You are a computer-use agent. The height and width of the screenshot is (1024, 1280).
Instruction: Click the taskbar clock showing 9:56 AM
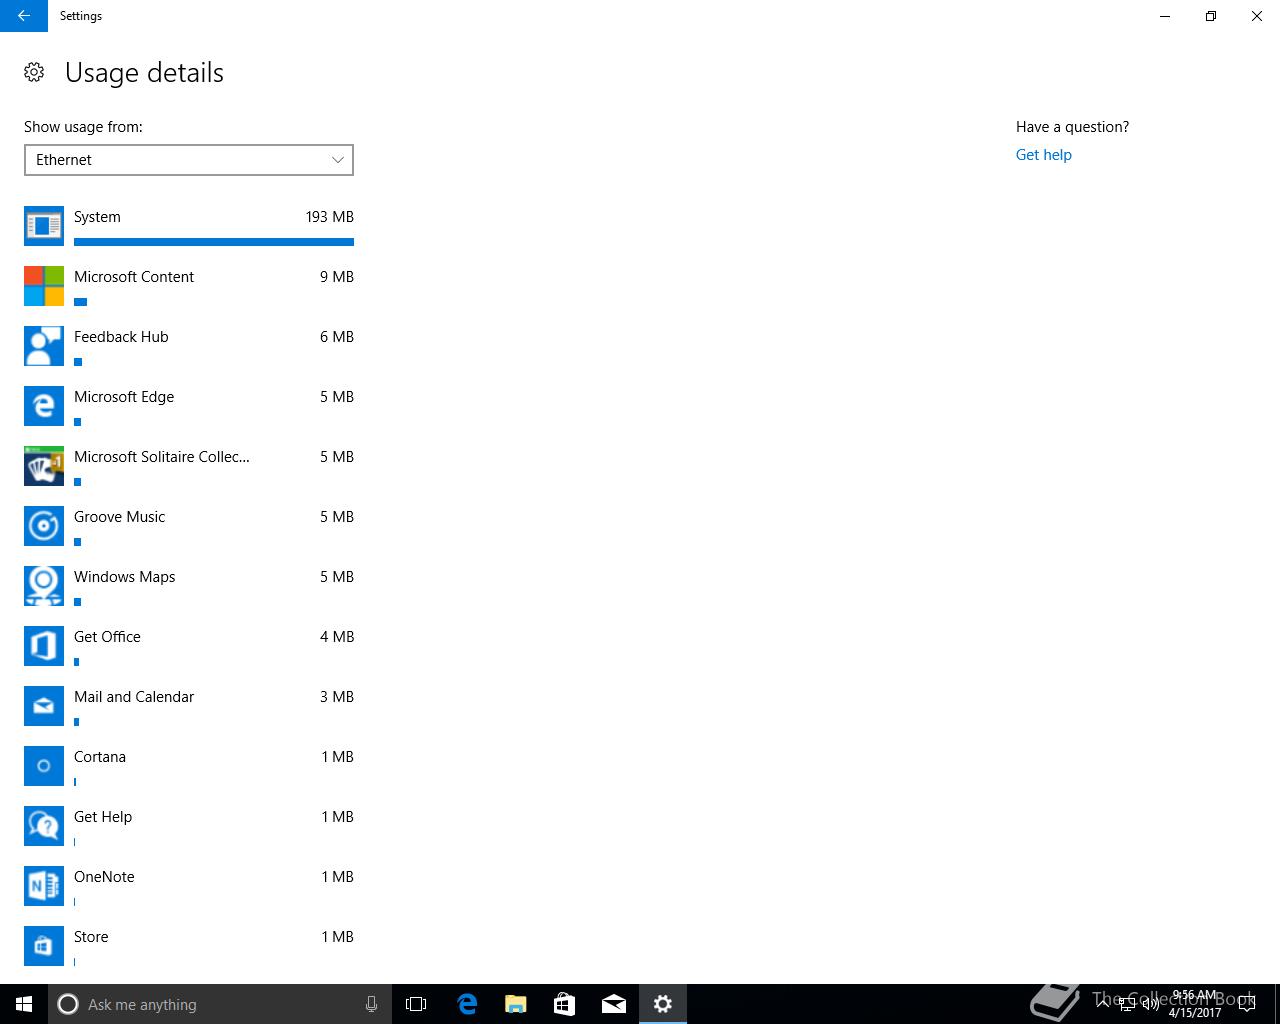point(1195,1004)
